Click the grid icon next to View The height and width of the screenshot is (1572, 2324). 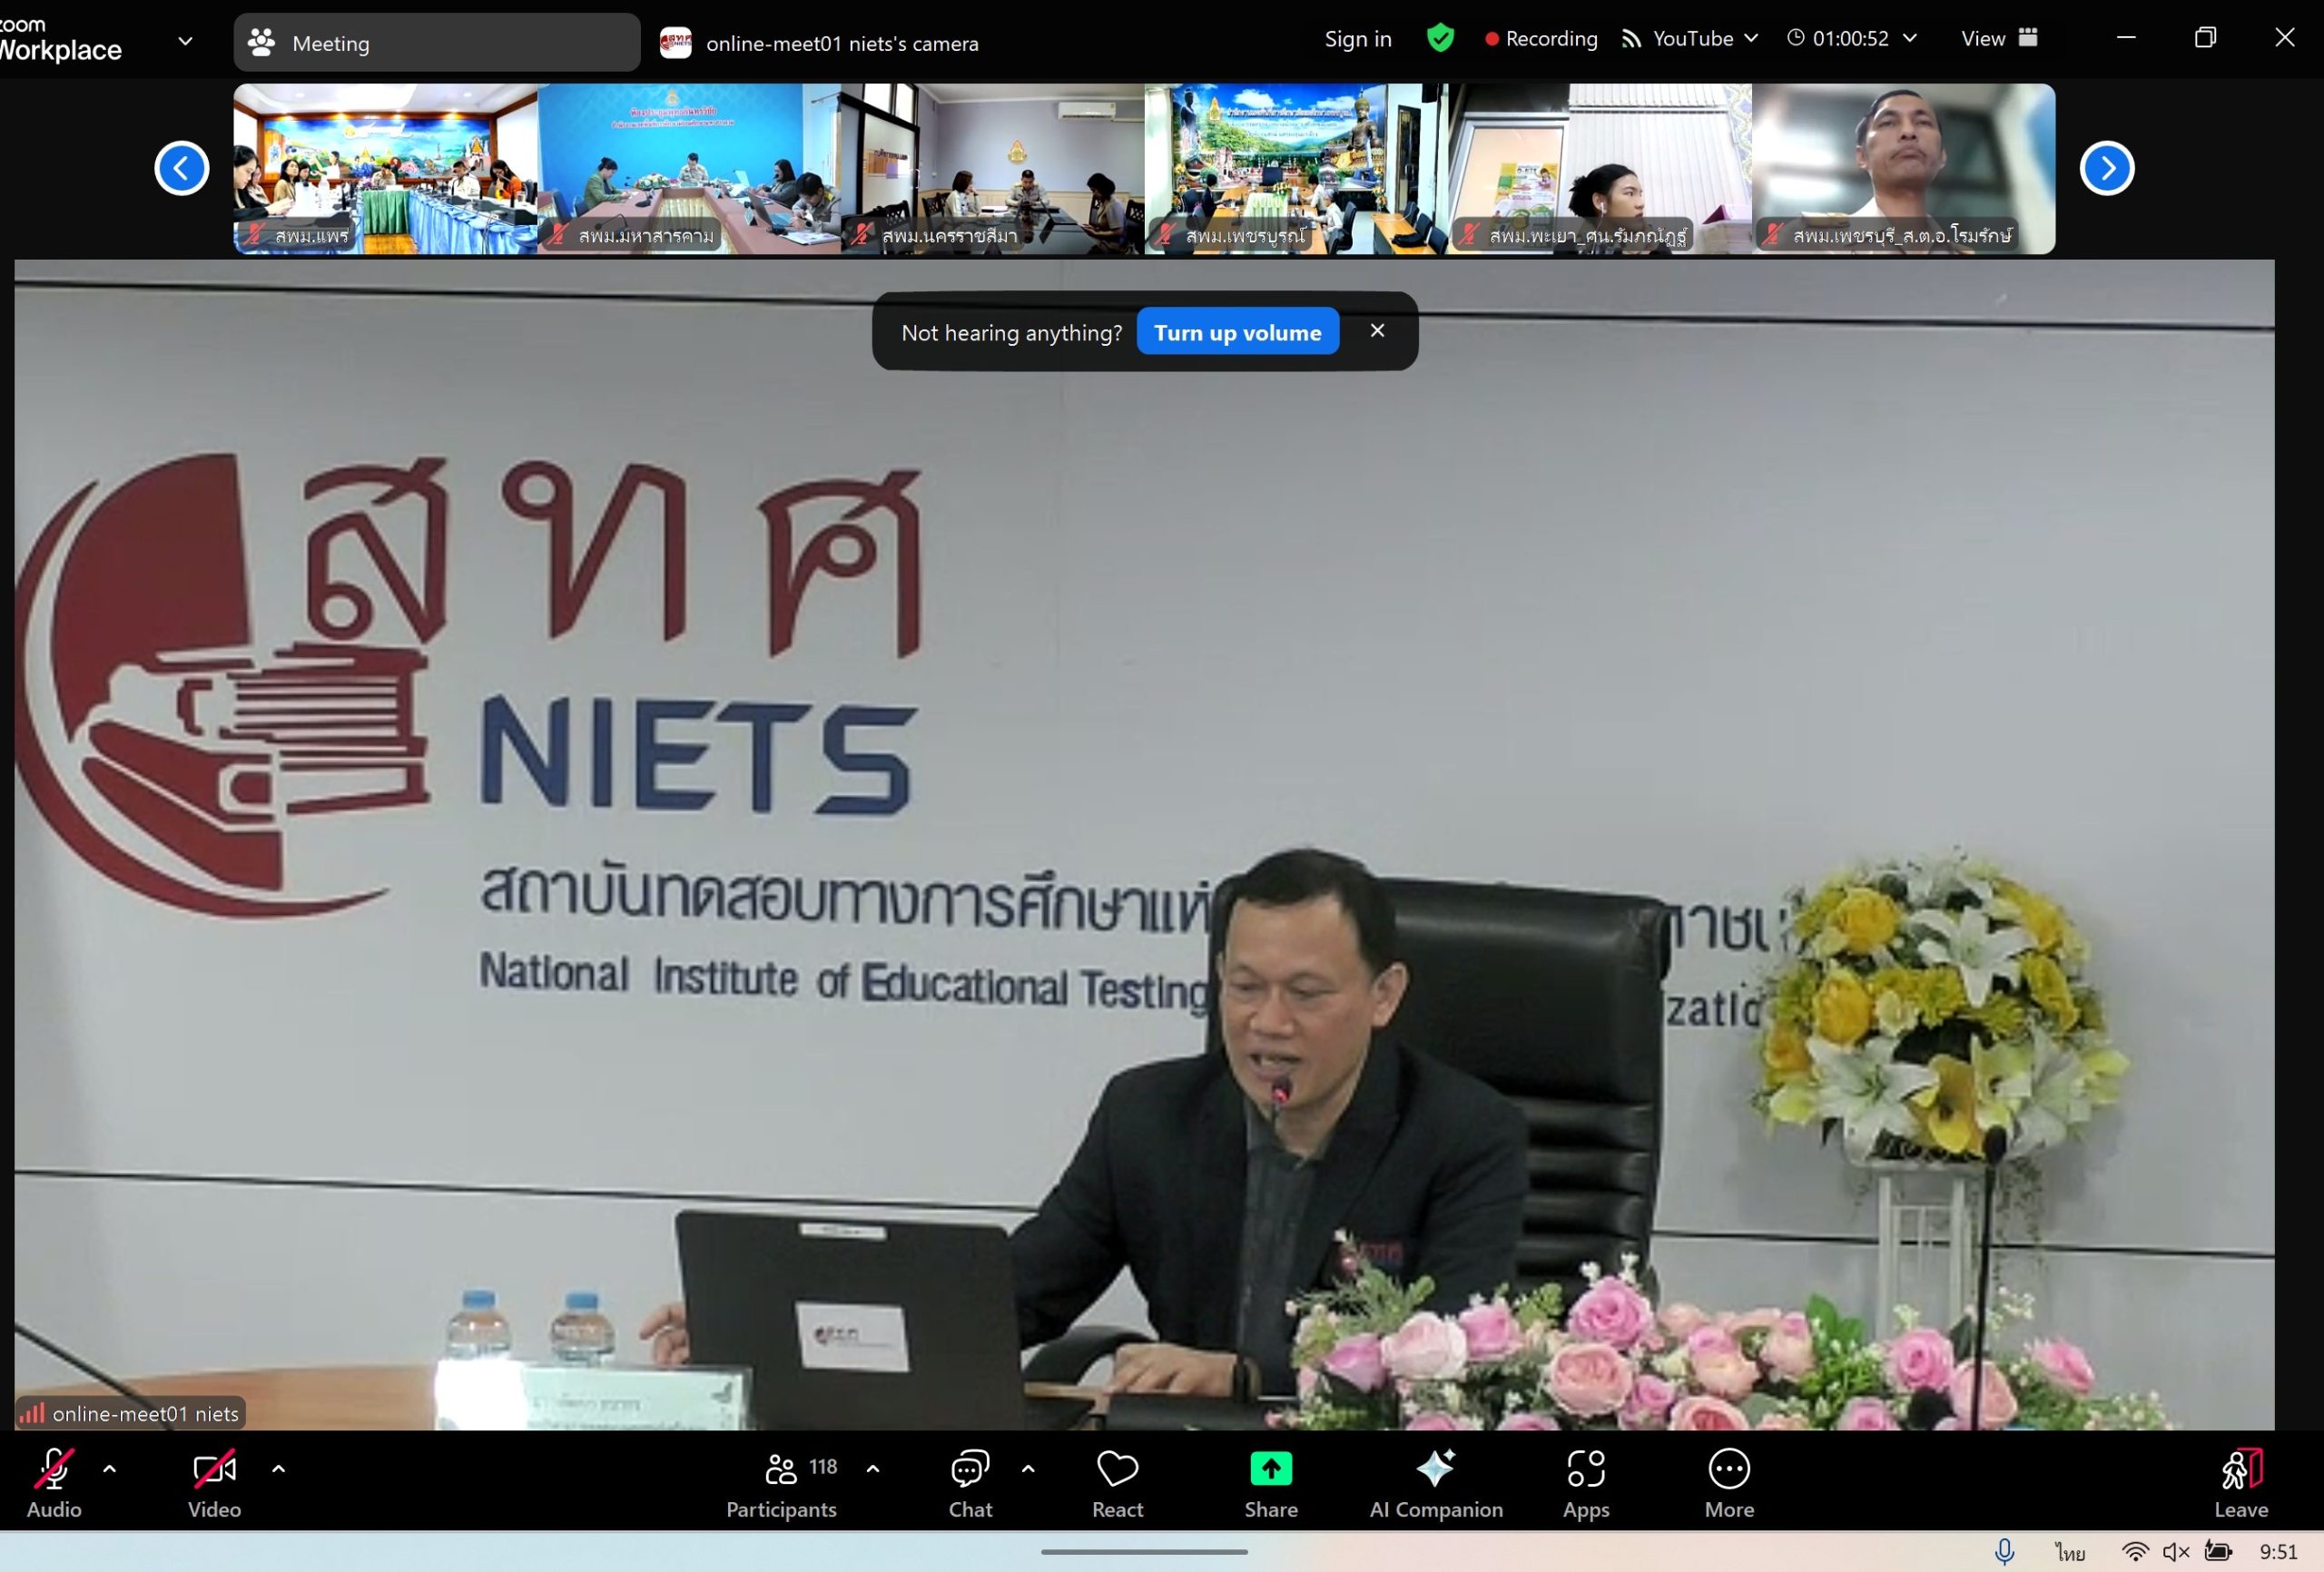point(2028,38)
